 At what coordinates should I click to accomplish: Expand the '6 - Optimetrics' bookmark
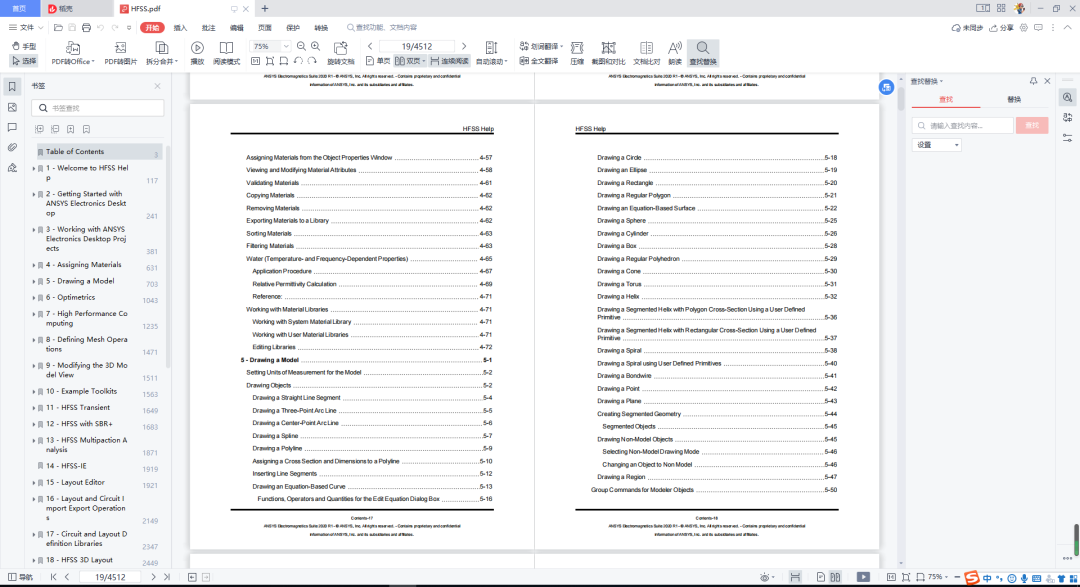(33, 298)
